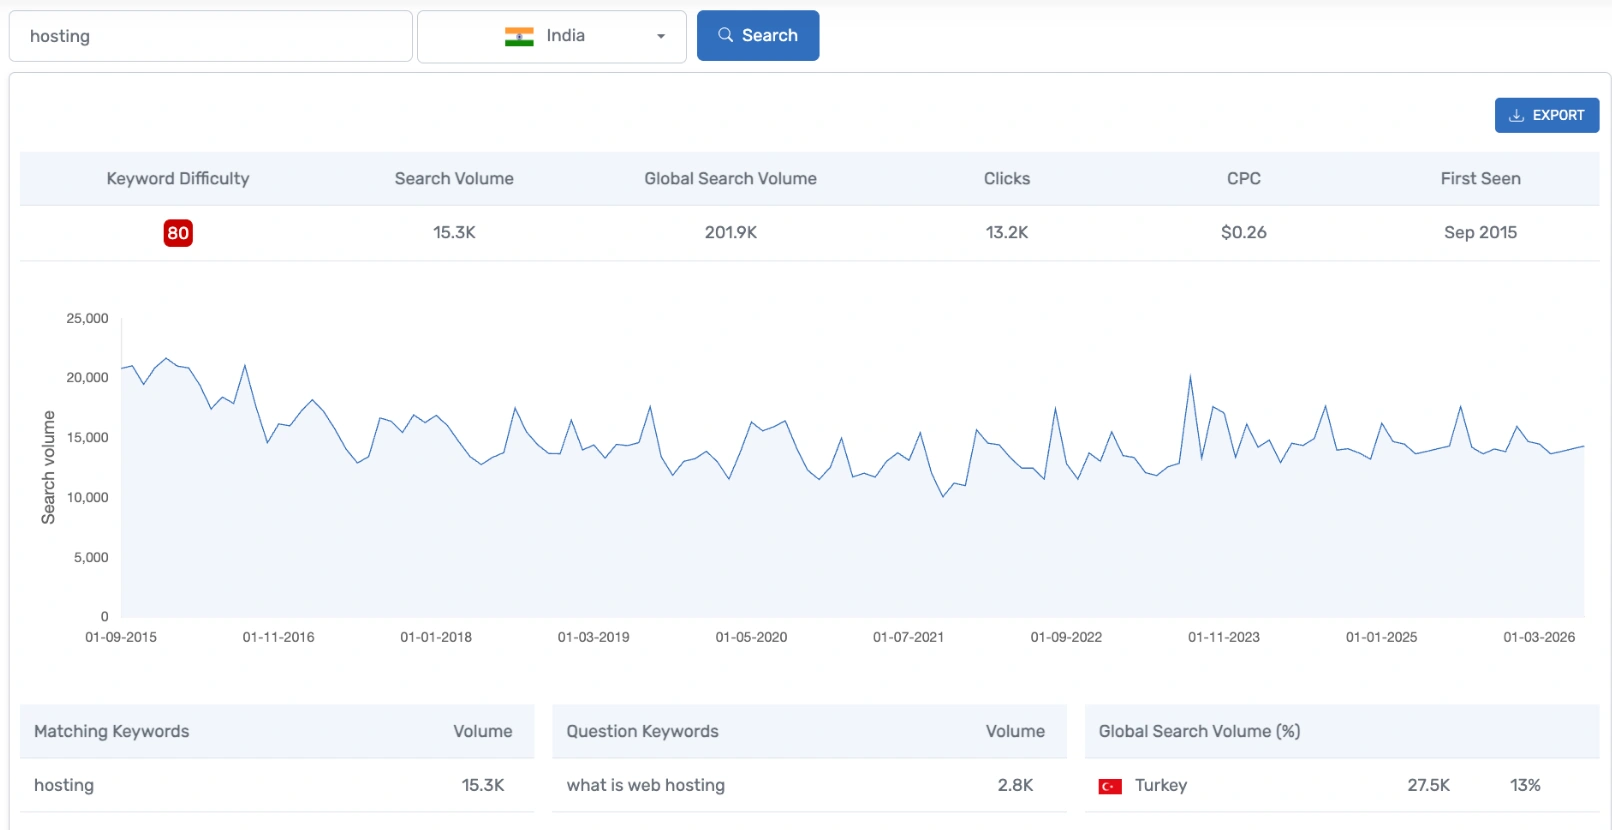
Task: Click the 01-09-2015 date axis label
Action: click(x=121, y=637)
